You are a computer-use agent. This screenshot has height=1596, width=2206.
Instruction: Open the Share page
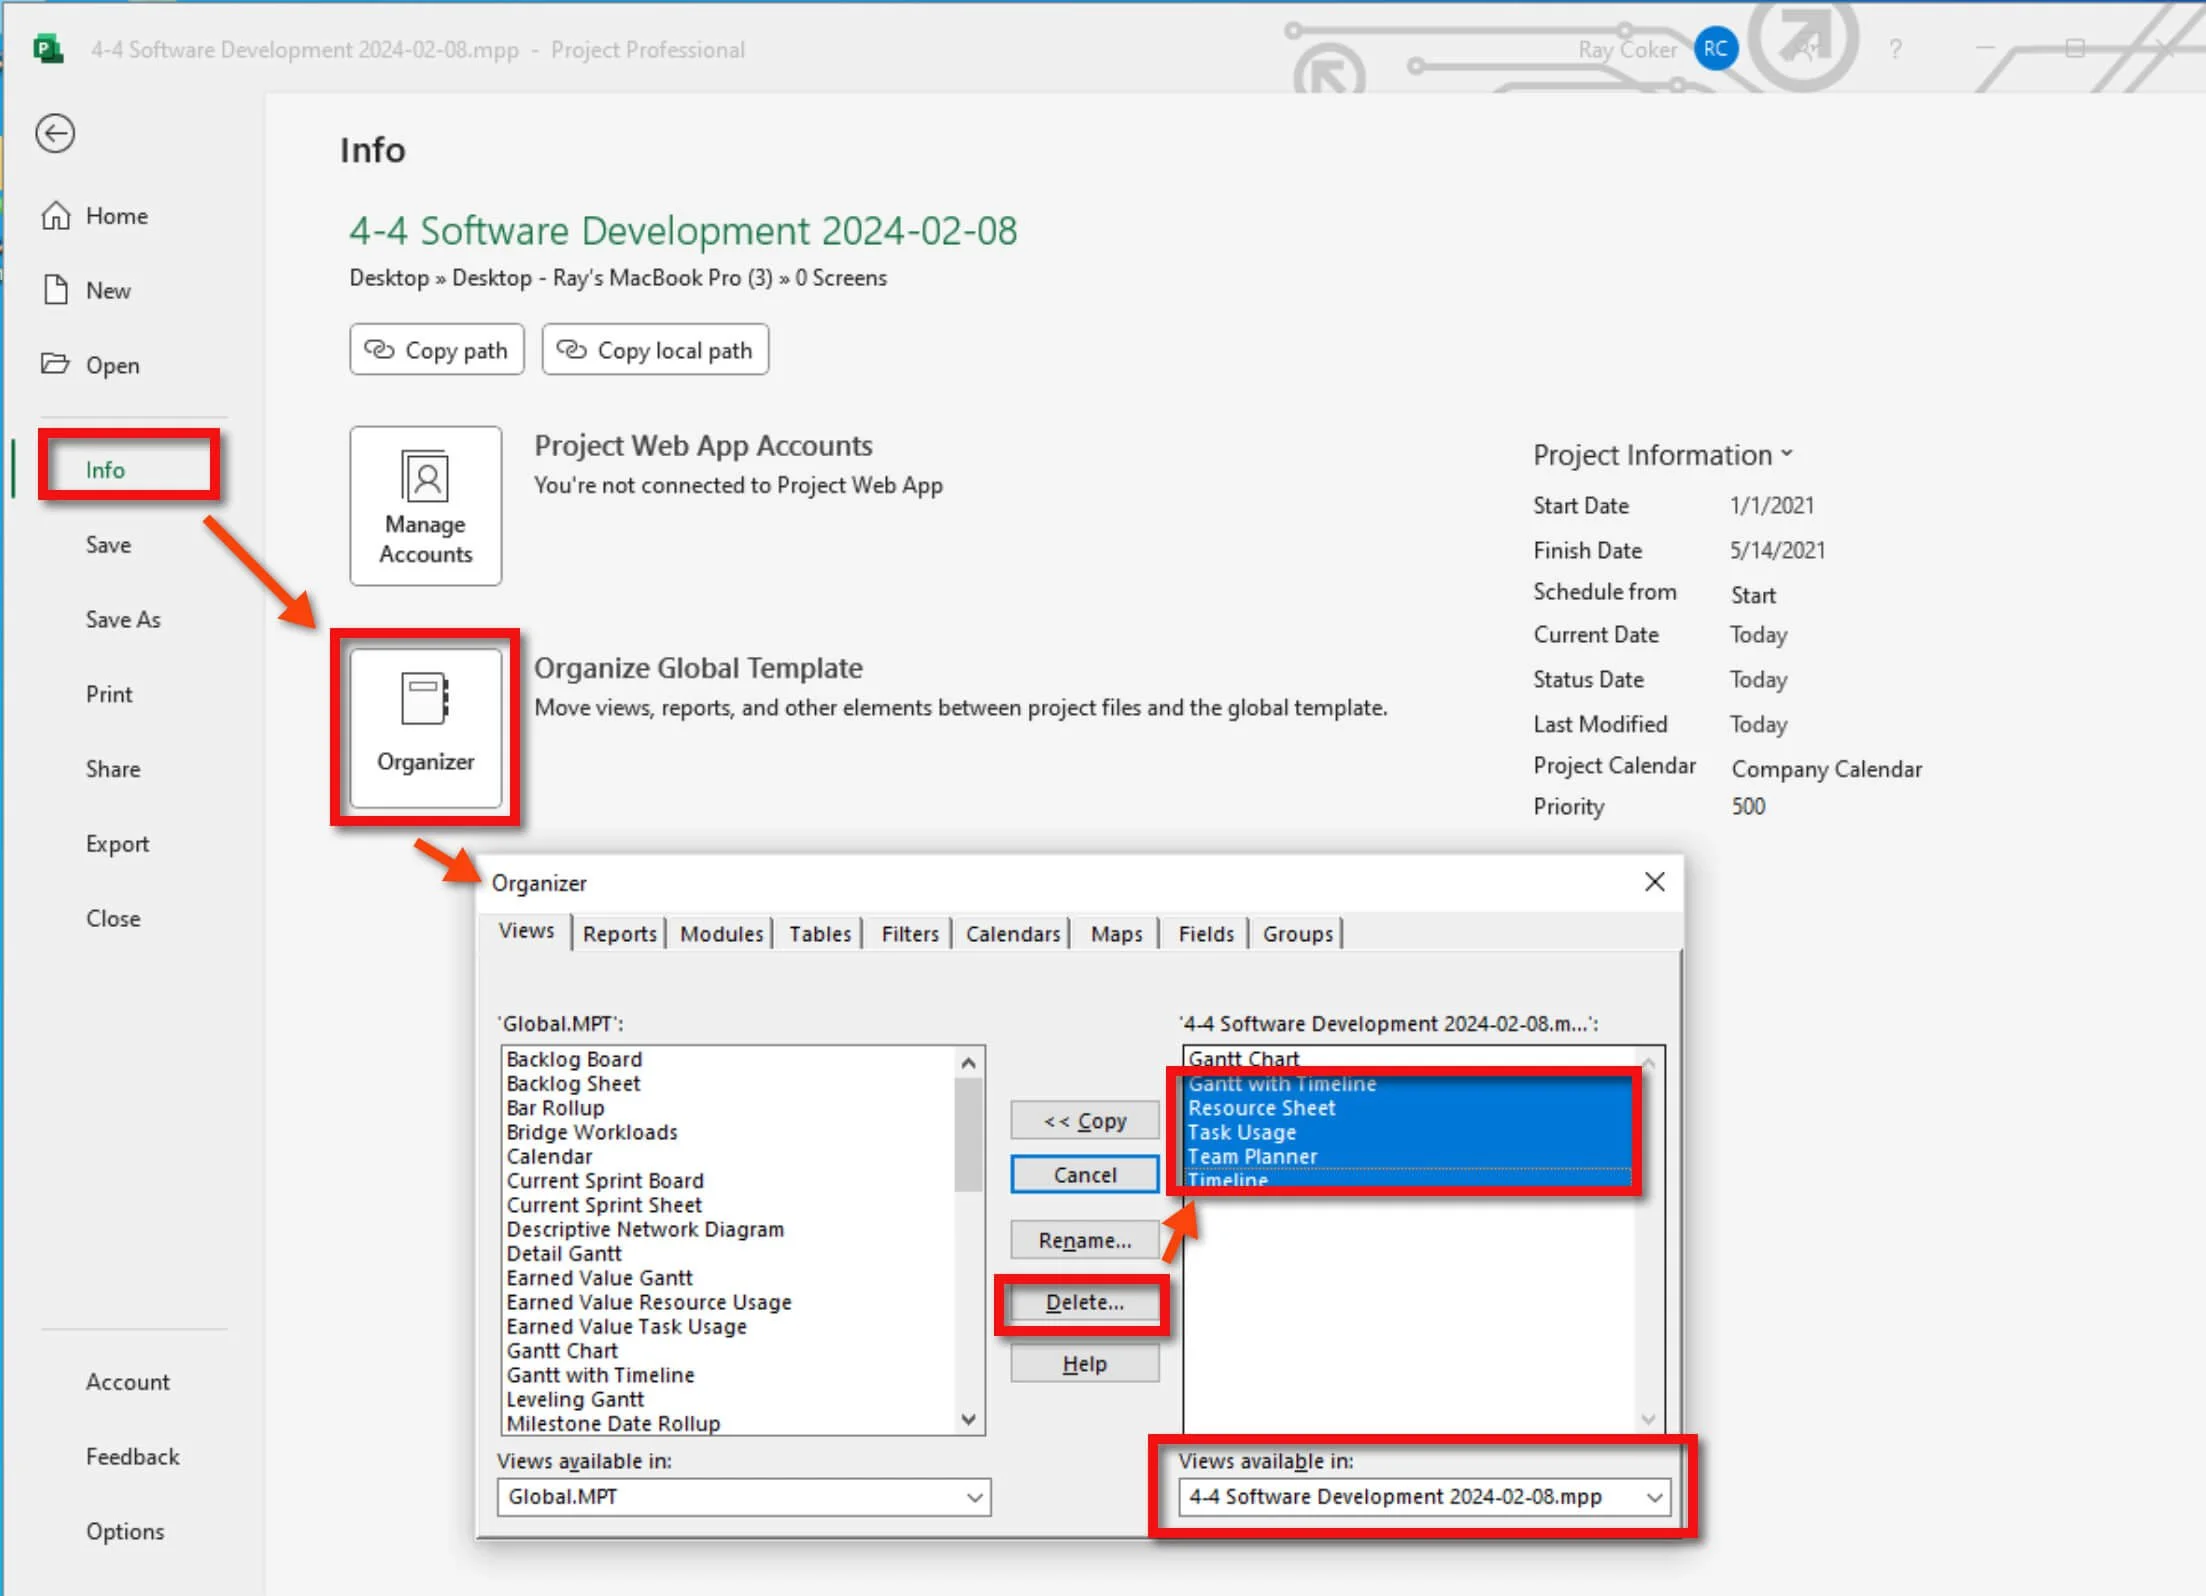[113, 769]
